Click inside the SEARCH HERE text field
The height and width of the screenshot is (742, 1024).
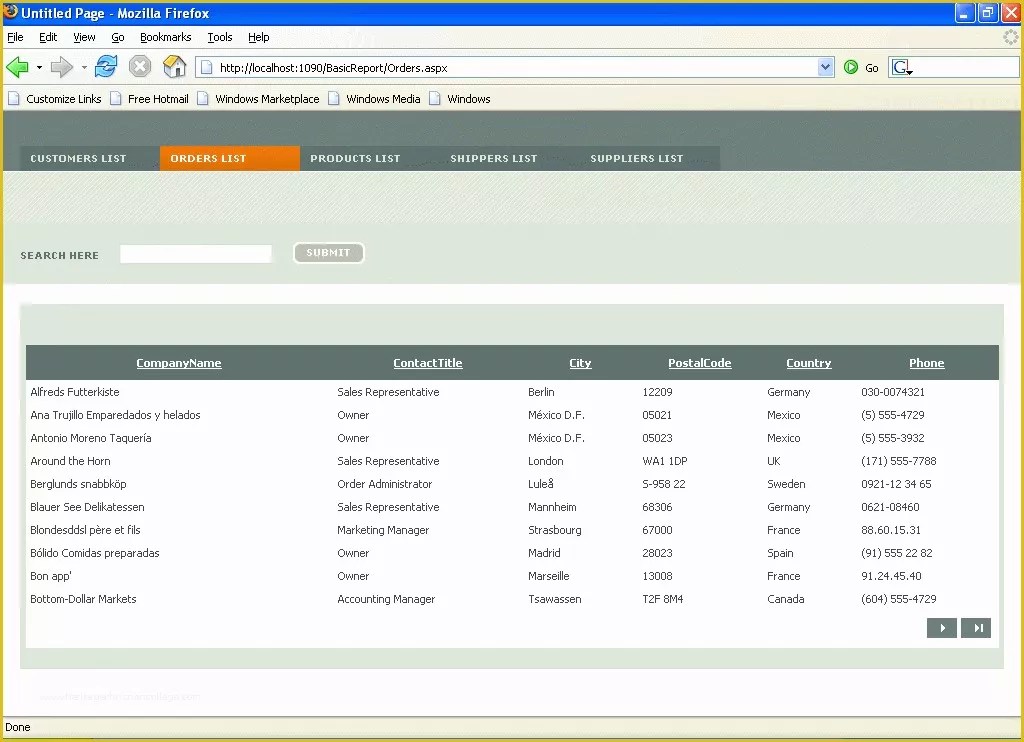(x=195, y=253)
